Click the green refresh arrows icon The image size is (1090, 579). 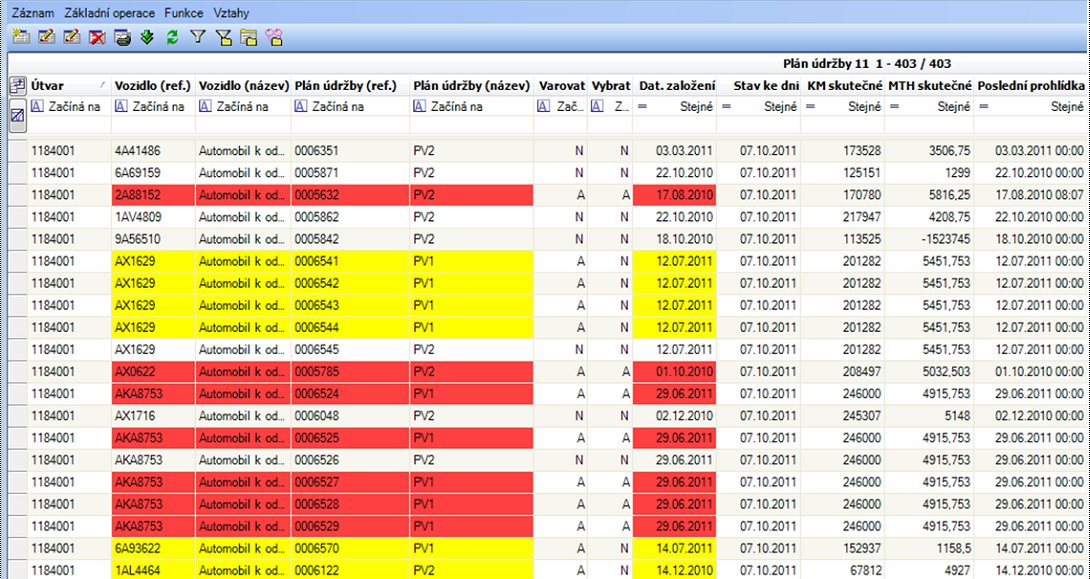tap(172, 38)
